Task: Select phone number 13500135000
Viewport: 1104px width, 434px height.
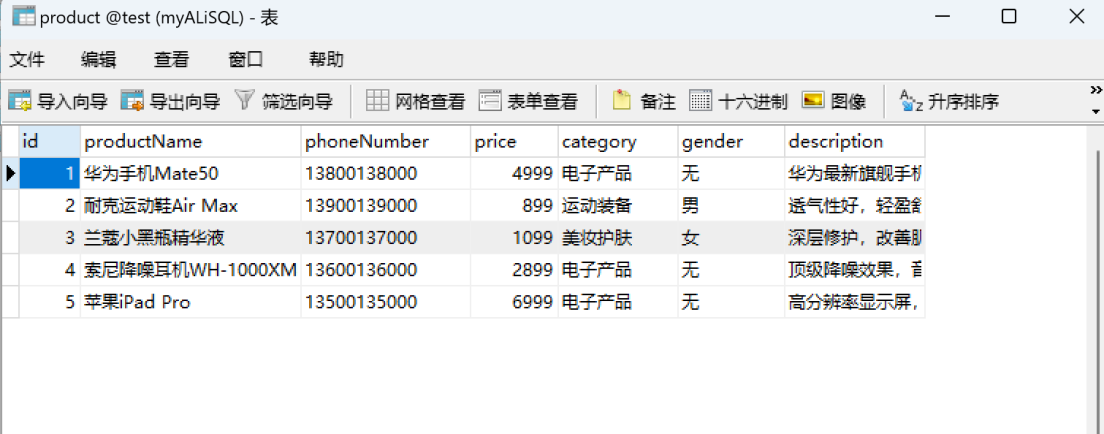Action: (x=386, y=302)
